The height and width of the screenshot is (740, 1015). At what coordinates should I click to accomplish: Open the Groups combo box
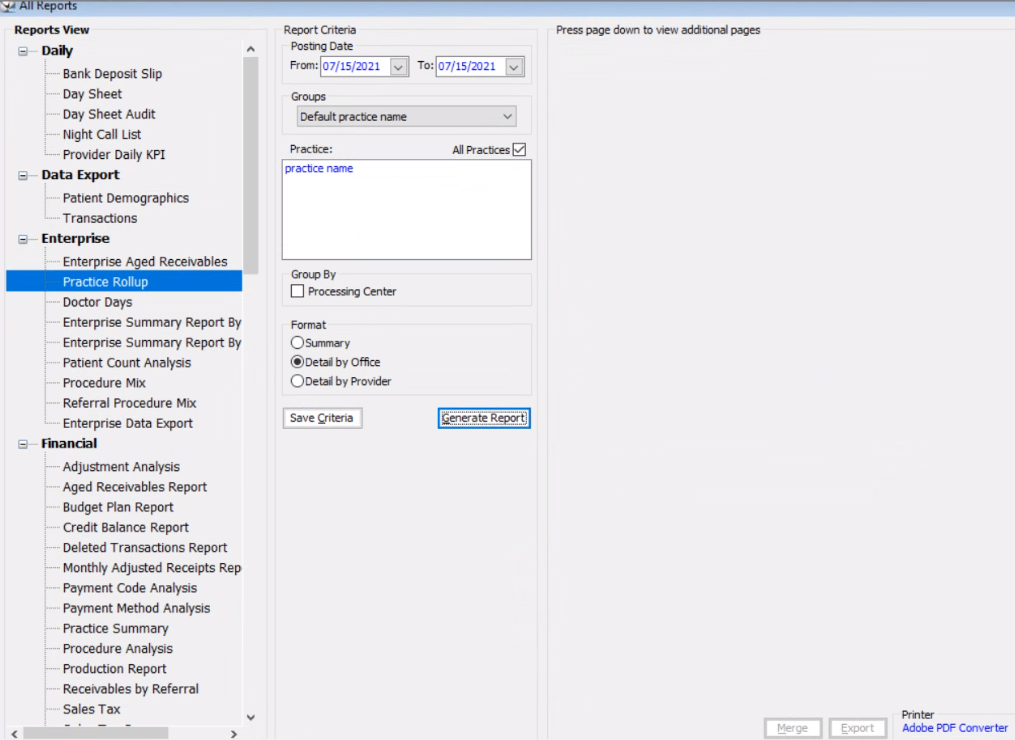pos(407,117)
